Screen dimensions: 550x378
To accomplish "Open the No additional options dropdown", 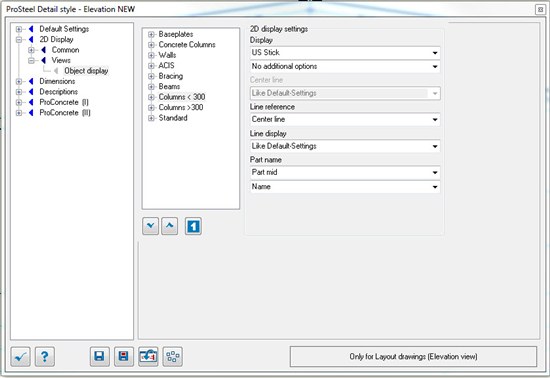I will click(345, 67).
